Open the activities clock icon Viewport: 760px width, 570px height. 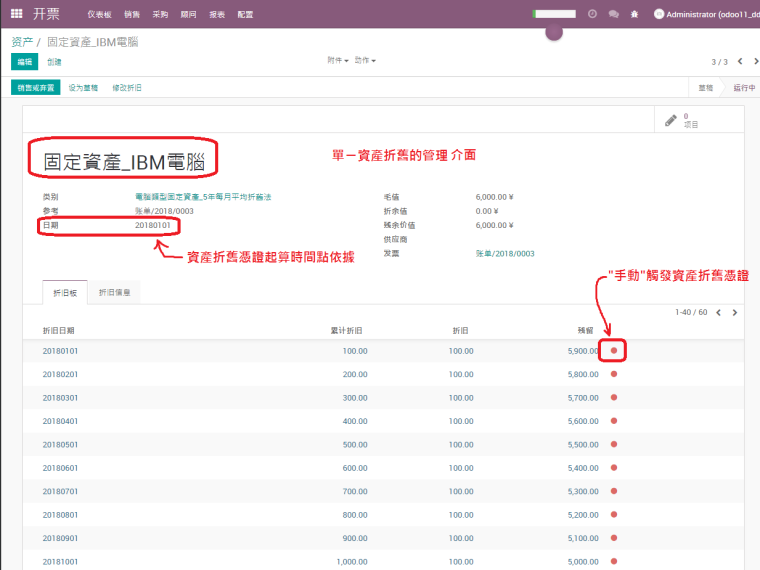pyautogui.click(x=592, y=14)
